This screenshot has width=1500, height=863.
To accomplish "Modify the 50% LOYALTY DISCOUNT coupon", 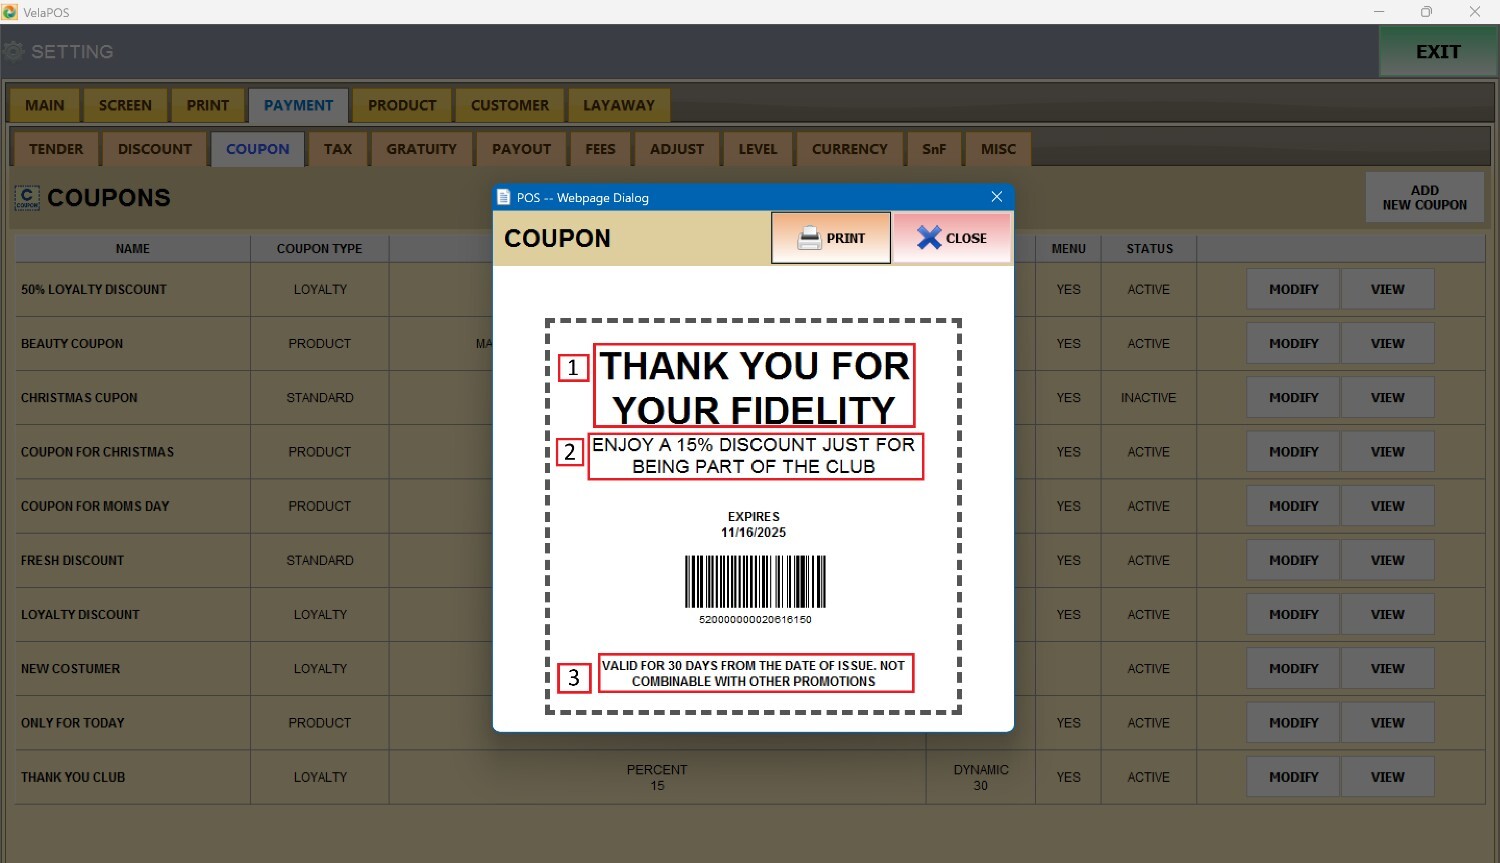I will (x=1293, y=289).
